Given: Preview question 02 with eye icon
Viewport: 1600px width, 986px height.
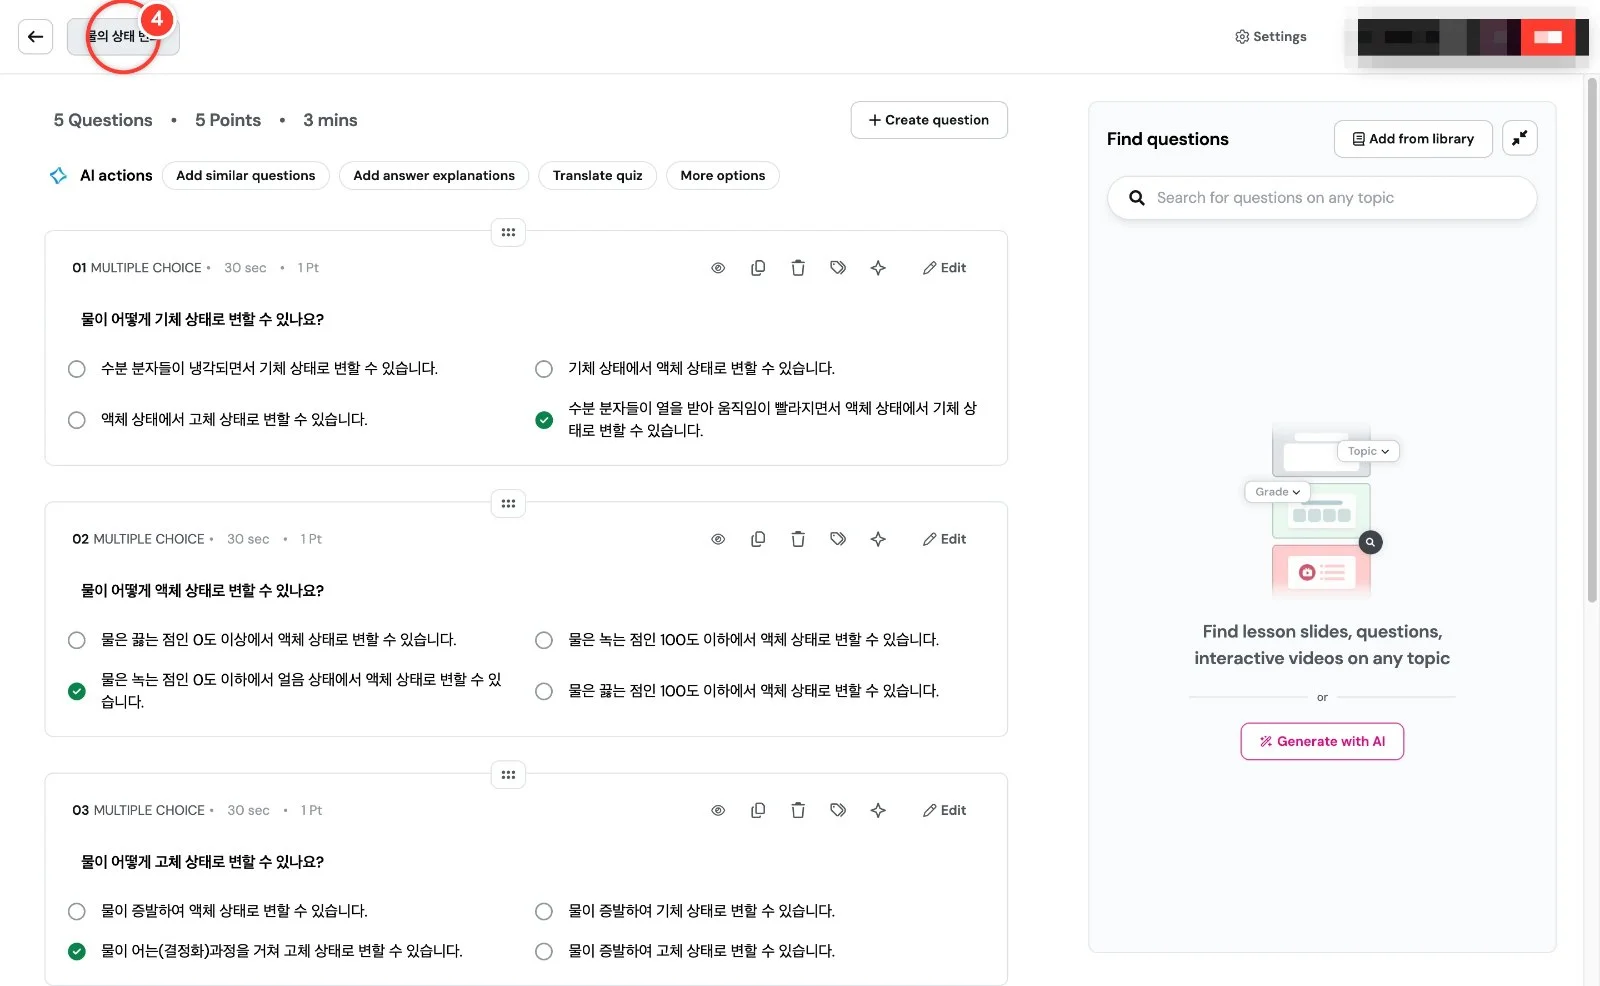Looking at the screenshot, I should click(718, 539).
